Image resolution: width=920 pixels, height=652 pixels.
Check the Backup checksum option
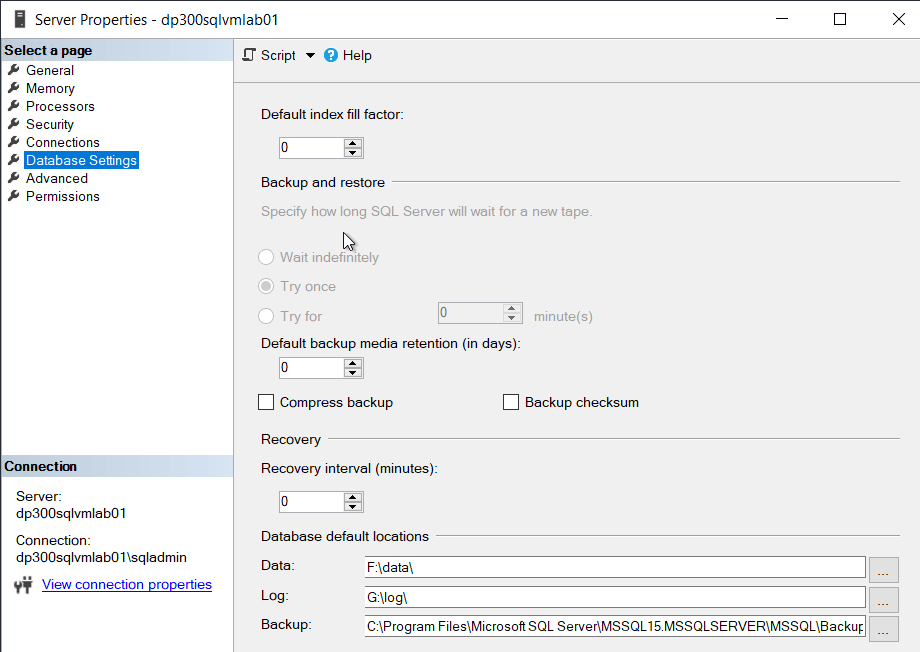point(511,402)
